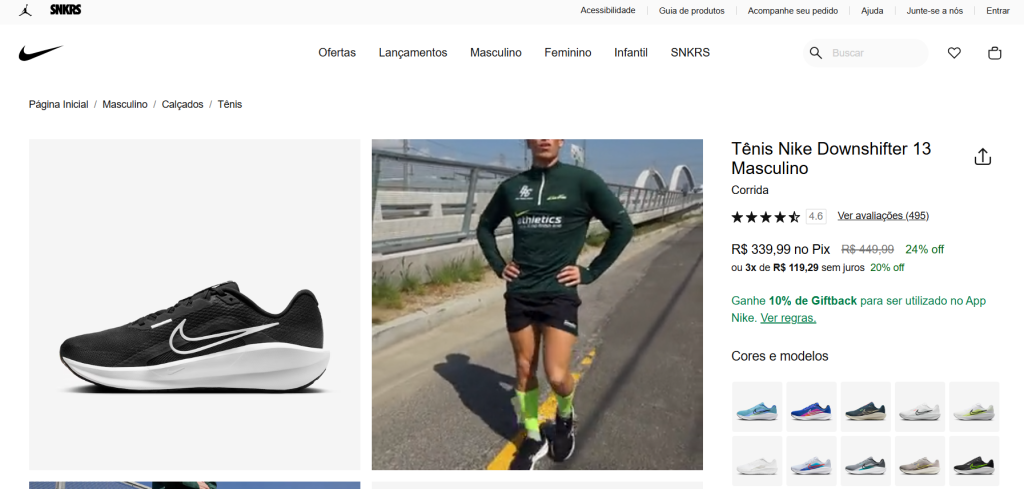Select the light blue shoe color option
Image resolution: width=1024 pixels, height=489 pixels.
click(757, 407)
